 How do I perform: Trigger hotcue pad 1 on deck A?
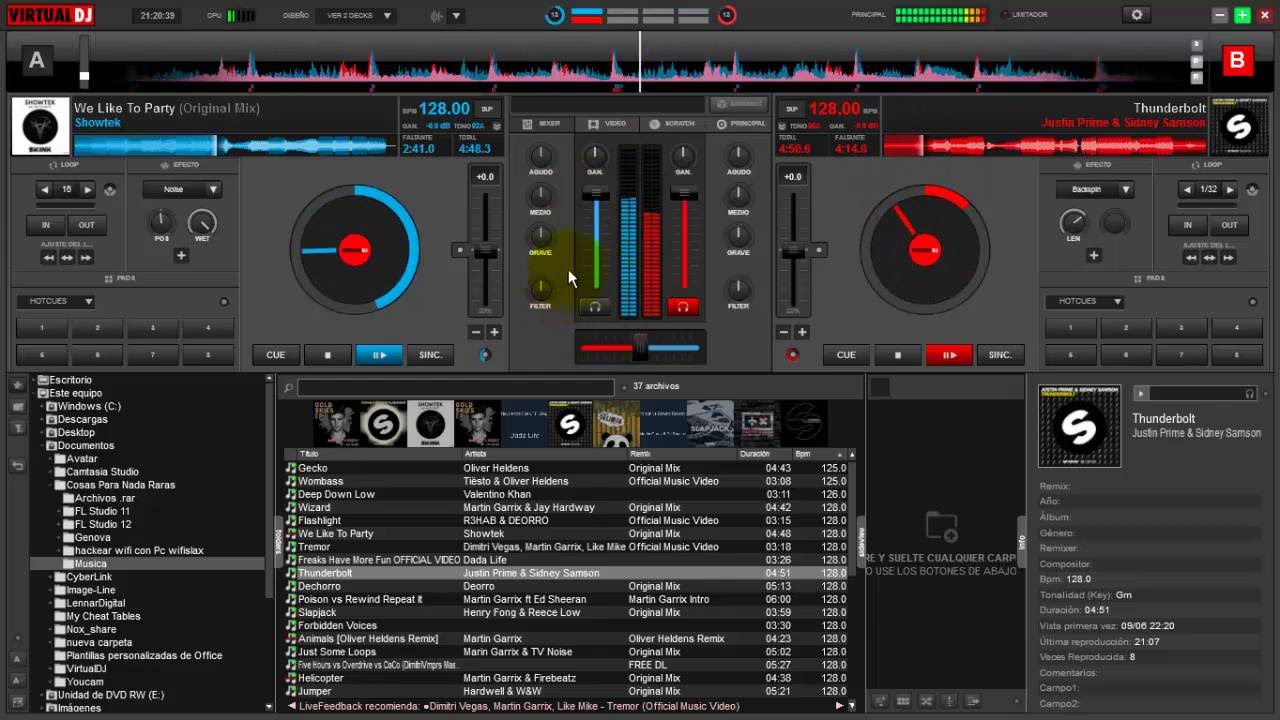click(42, 327)
